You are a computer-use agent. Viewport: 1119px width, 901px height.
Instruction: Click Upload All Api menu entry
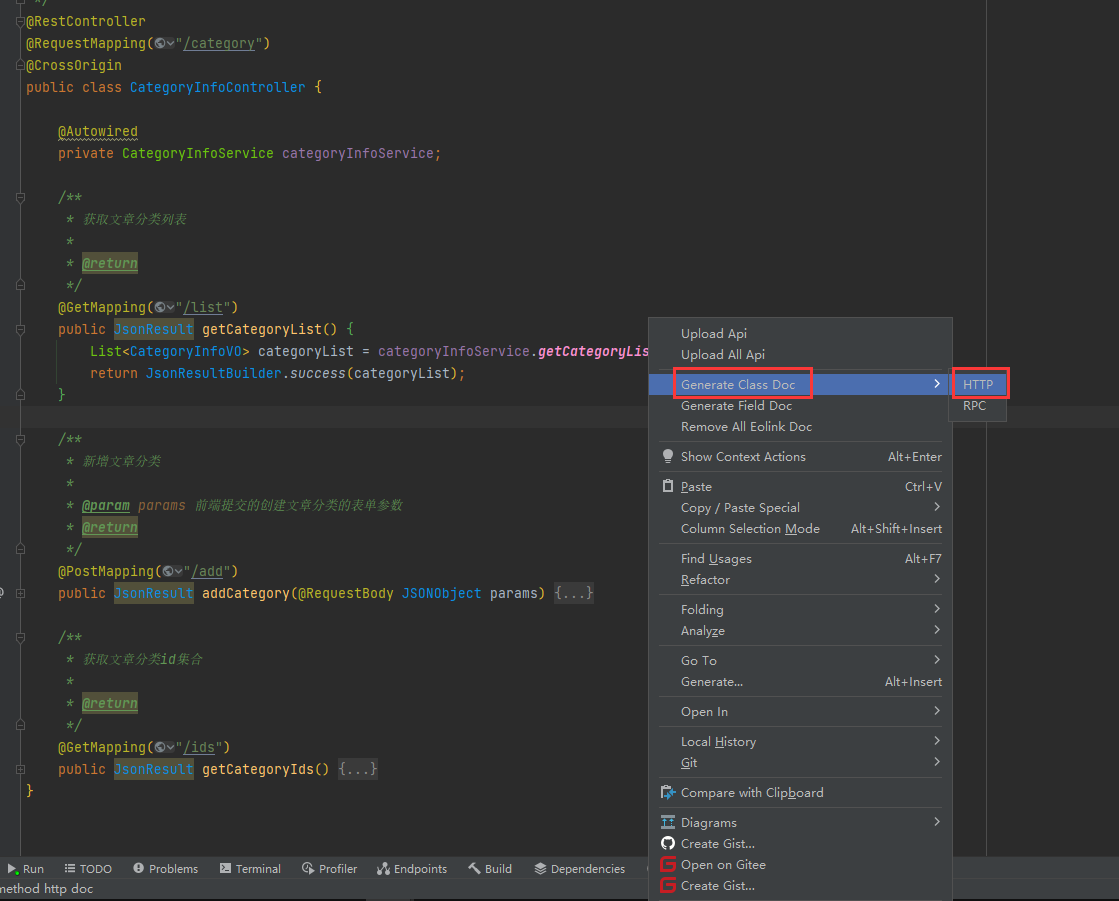[723, 355]
